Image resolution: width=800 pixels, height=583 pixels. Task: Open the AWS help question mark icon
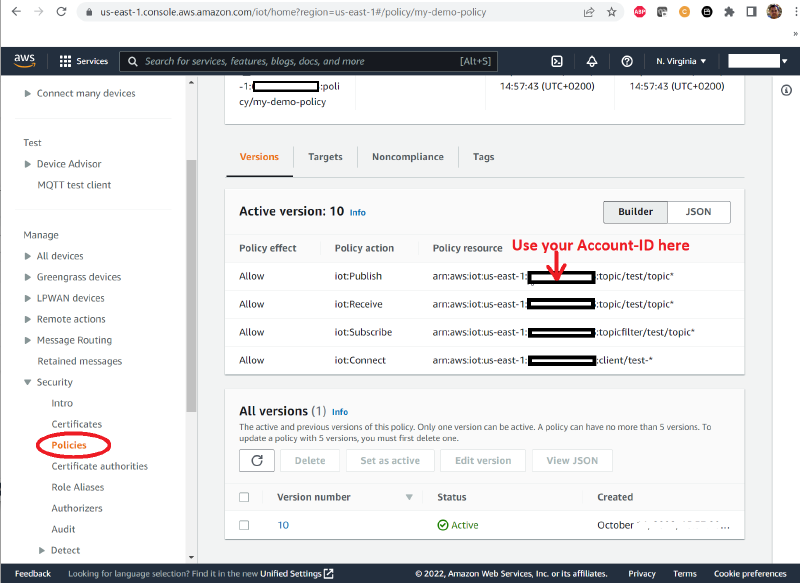click(627, 61)
